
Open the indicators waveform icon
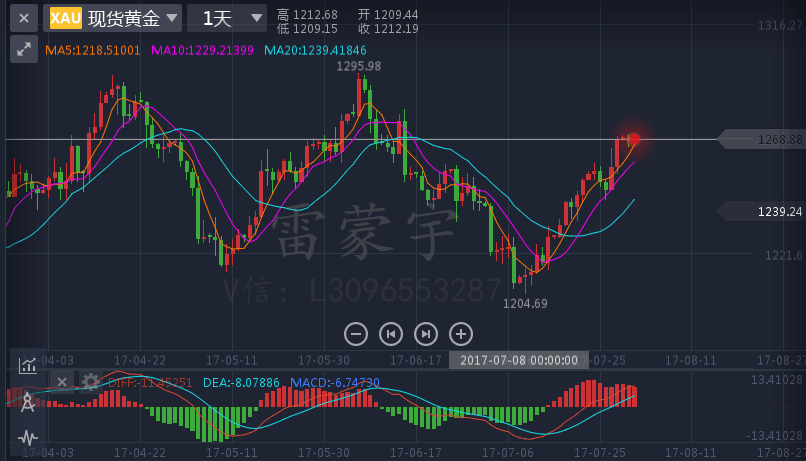tap(28, 438)
